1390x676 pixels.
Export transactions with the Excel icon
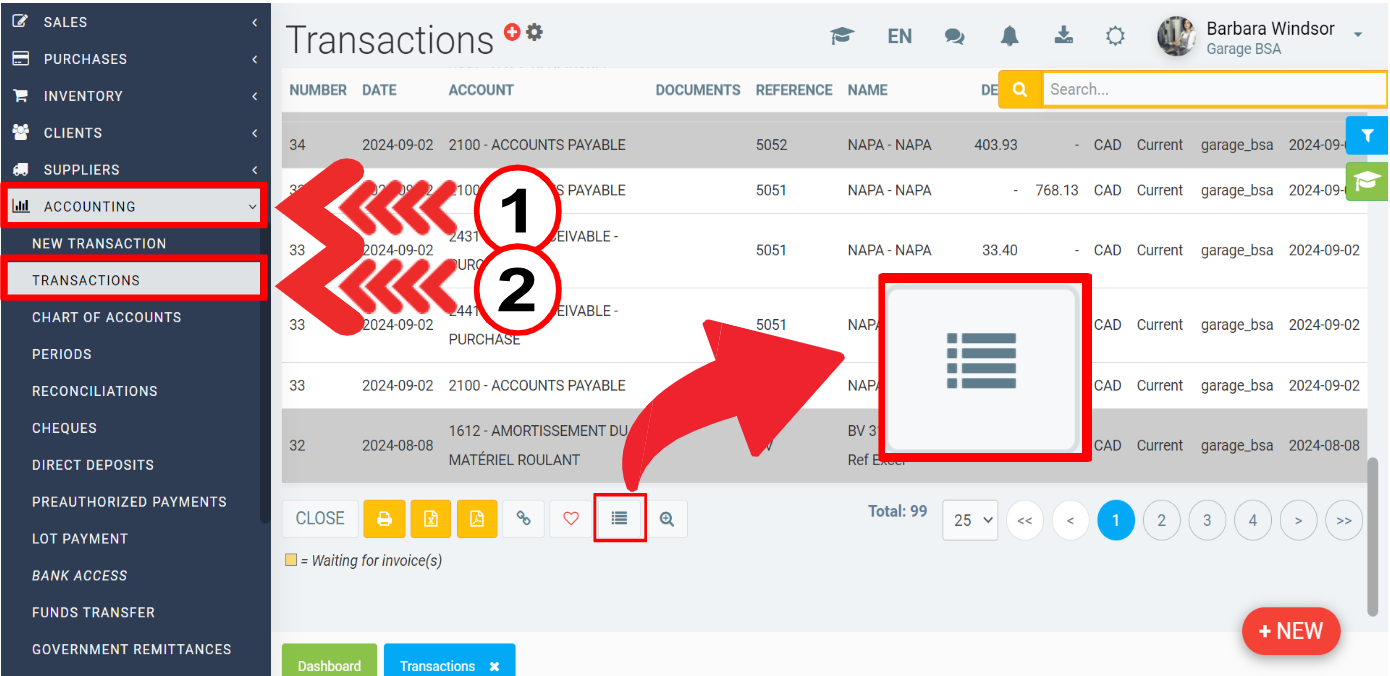pos(430,519)
